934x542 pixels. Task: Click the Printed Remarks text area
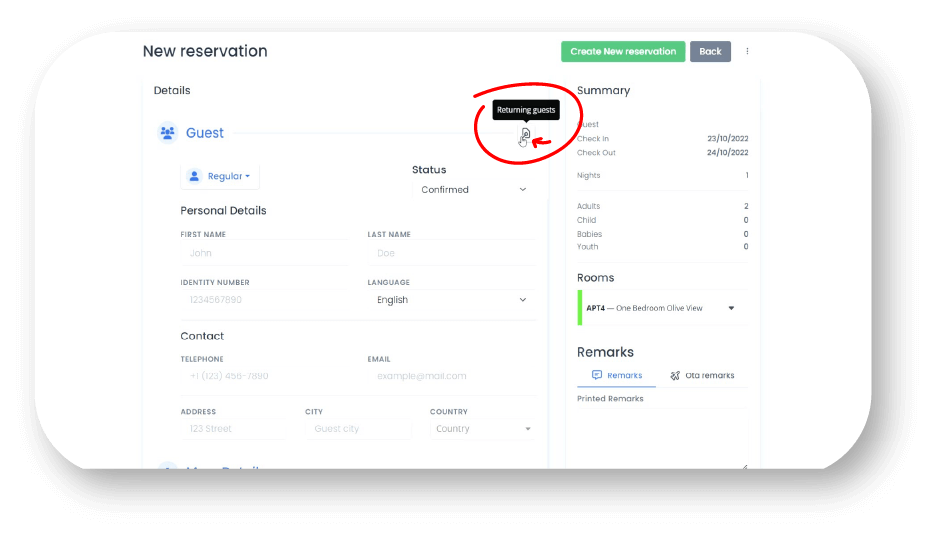coord(662,441)
